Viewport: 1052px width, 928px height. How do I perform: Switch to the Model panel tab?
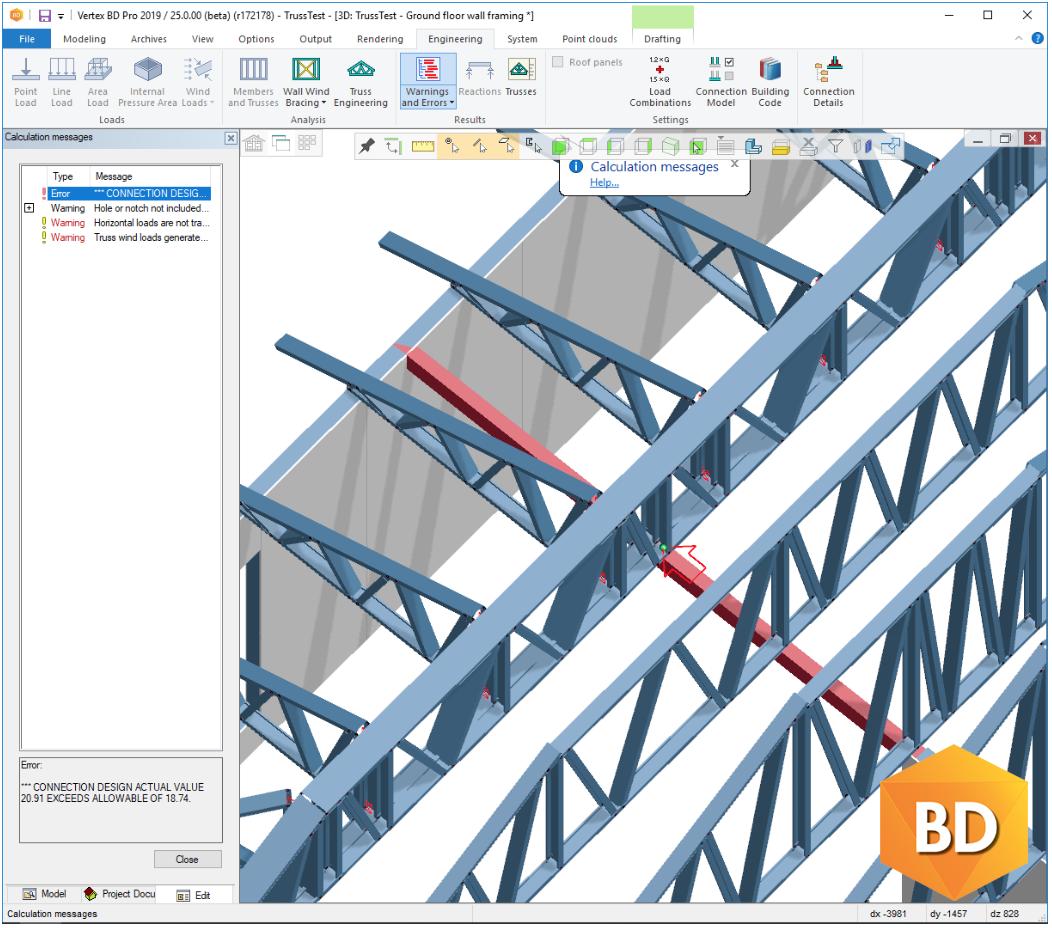(44, 896)
